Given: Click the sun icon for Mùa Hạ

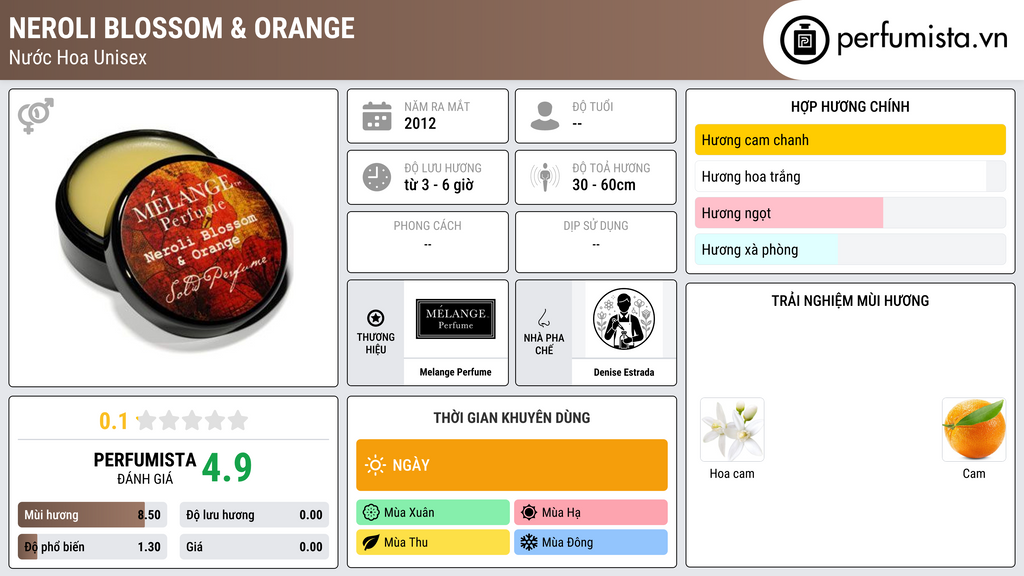Looking at the screenshot, I should (529, 513).
